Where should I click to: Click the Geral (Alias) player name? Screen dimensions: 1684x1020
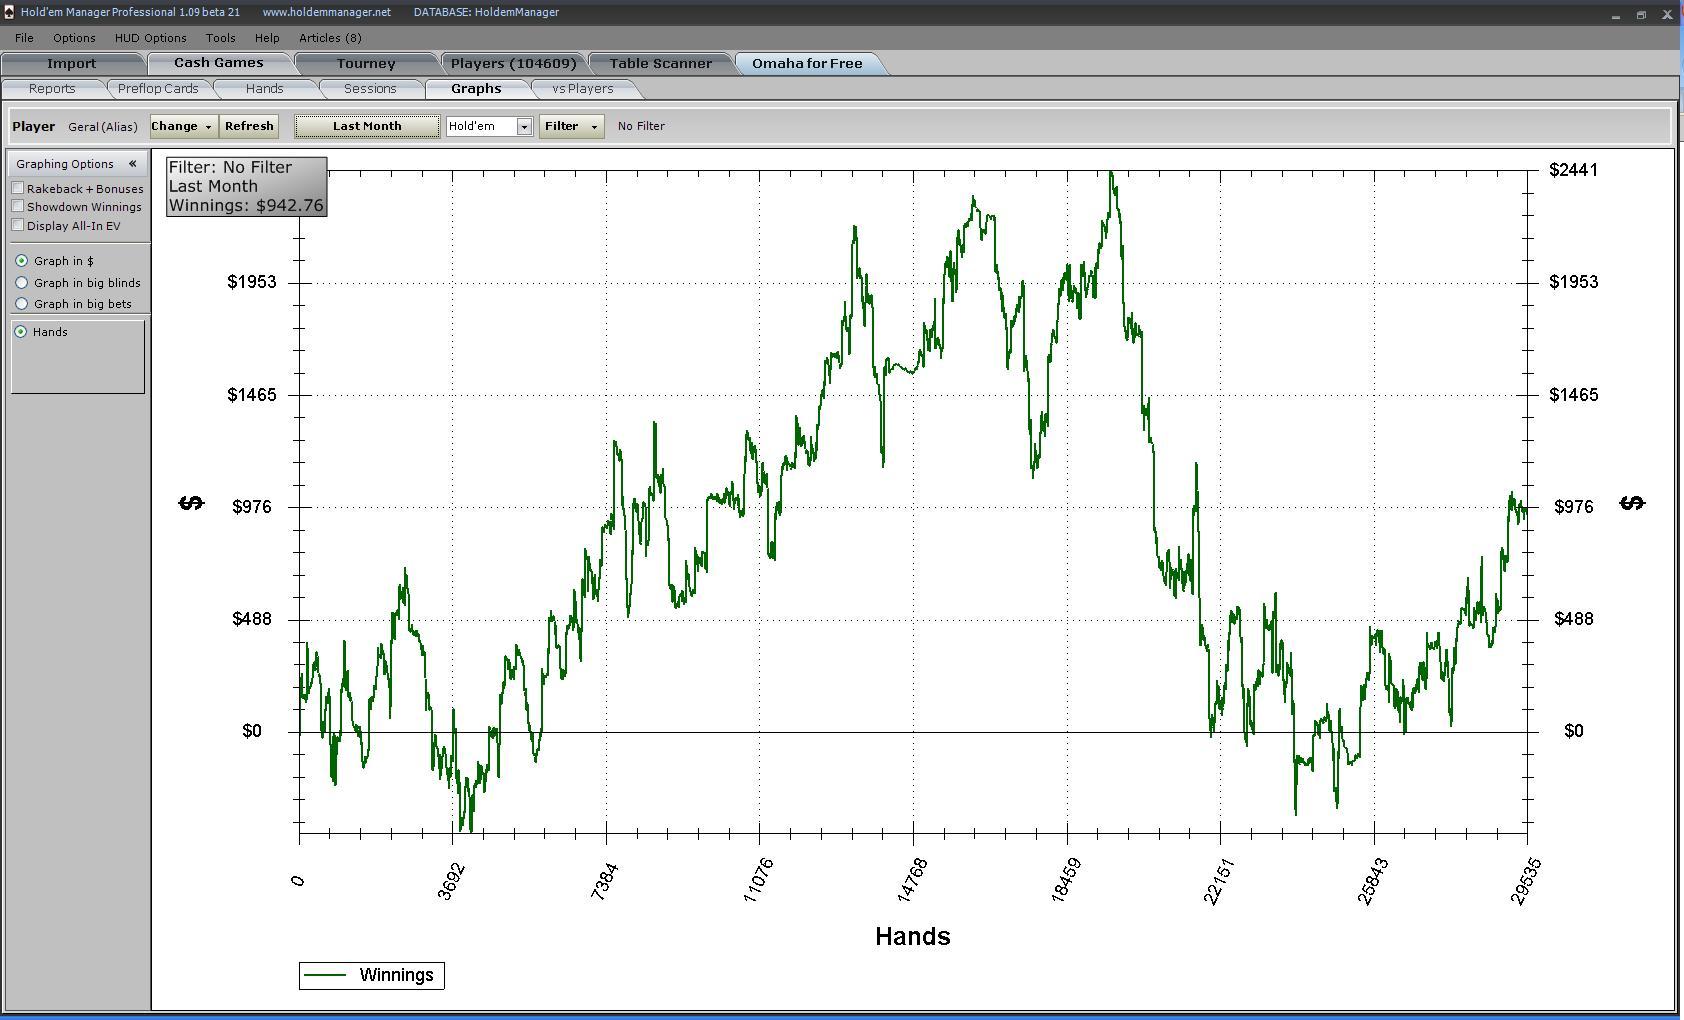pos(103,127)
